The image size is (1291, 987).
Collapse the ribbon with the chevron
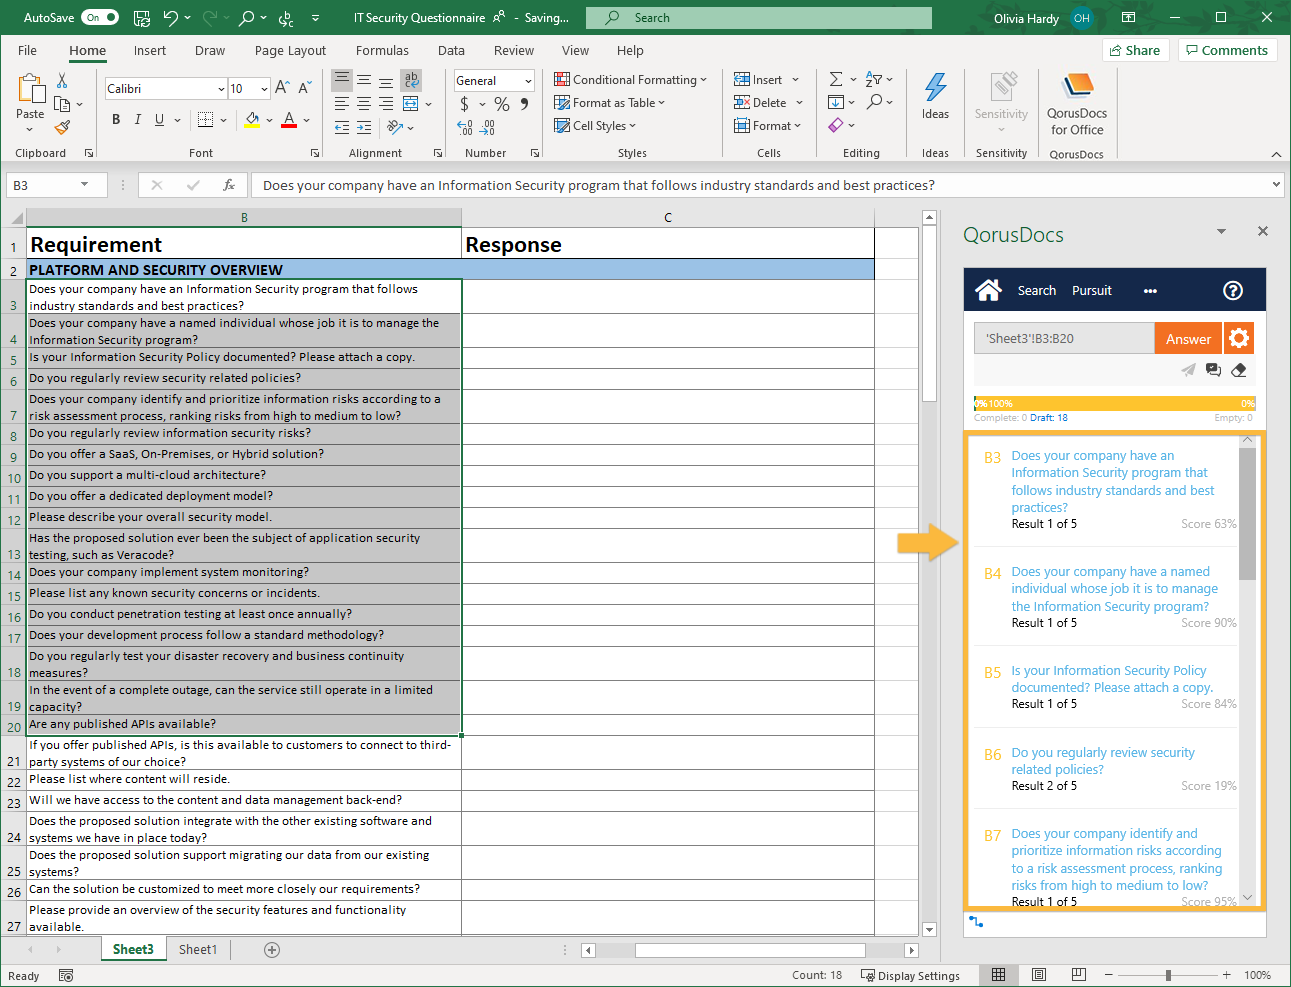point(1276,154)
